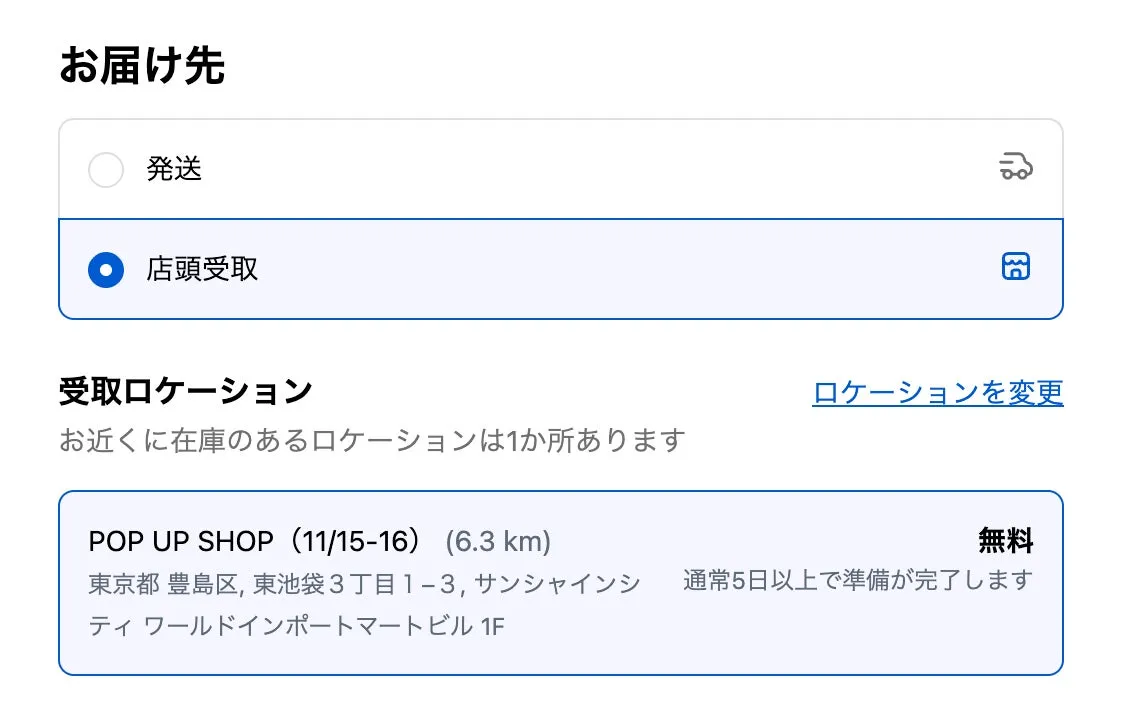This screenshot has width=1122, height=720.
Task: Click the 受取ロケーション section heading
Action: point(184,390)
